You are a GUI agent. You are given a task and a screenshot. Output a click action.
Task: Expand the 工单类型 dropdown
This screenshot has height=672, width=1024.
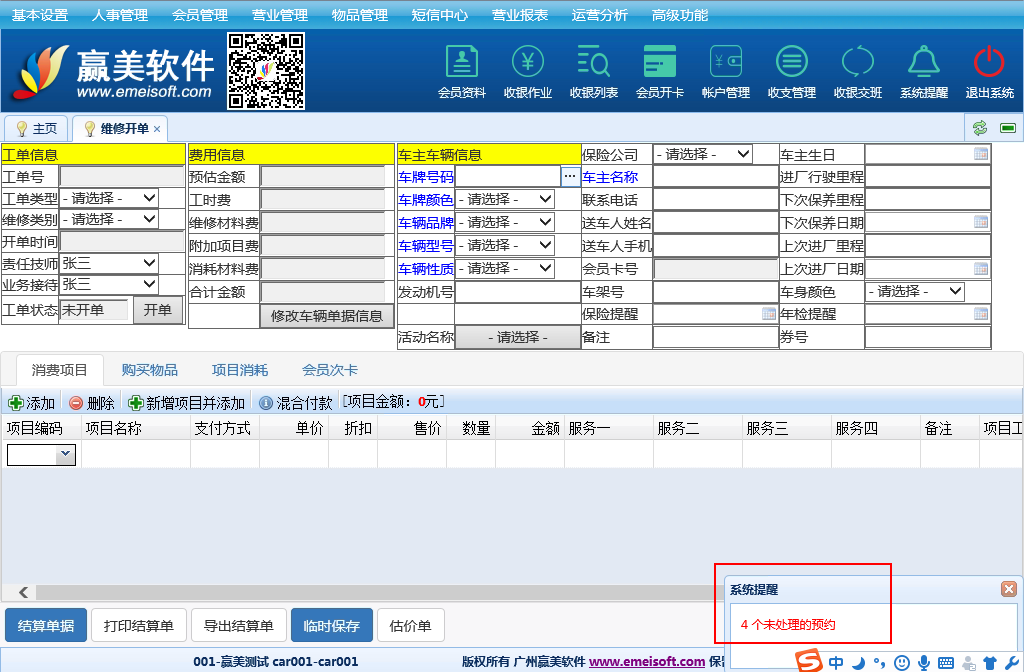[x=109, y=198]
